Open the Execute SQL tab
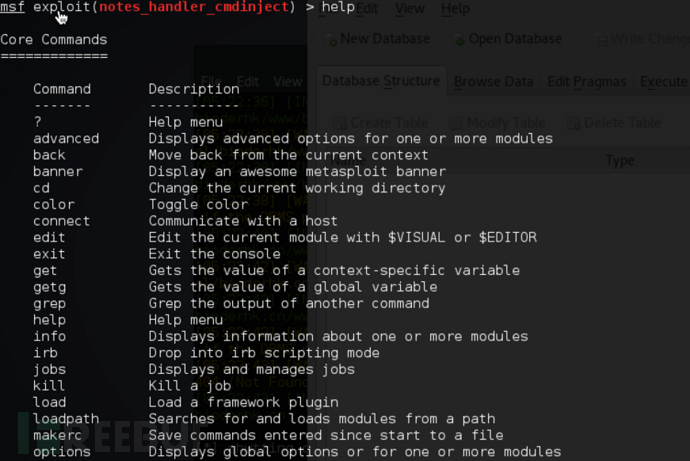This screenshot has height=461, width=690. [x=662, y=82]
